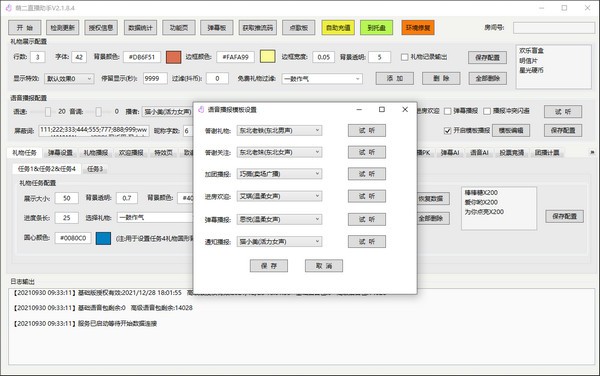Toggle the 弹幕播报 checkbox in voice config
Image resolution: width=600 pixels, height=376 pixels.
click(x=448, y=111)
